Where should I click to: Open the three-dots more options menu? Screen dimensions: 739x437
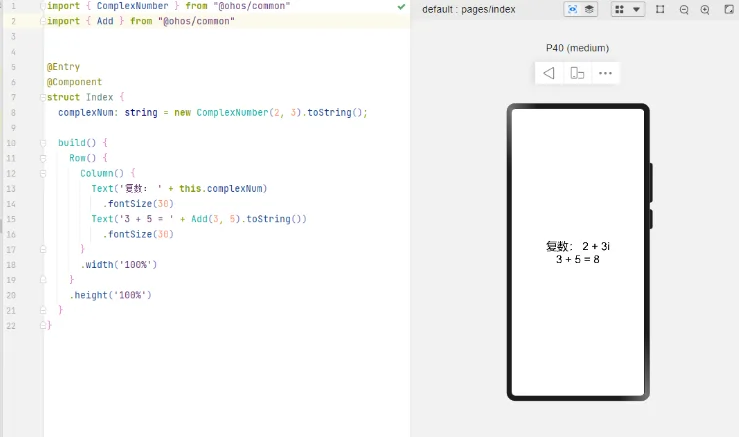(x=605, y=73)
